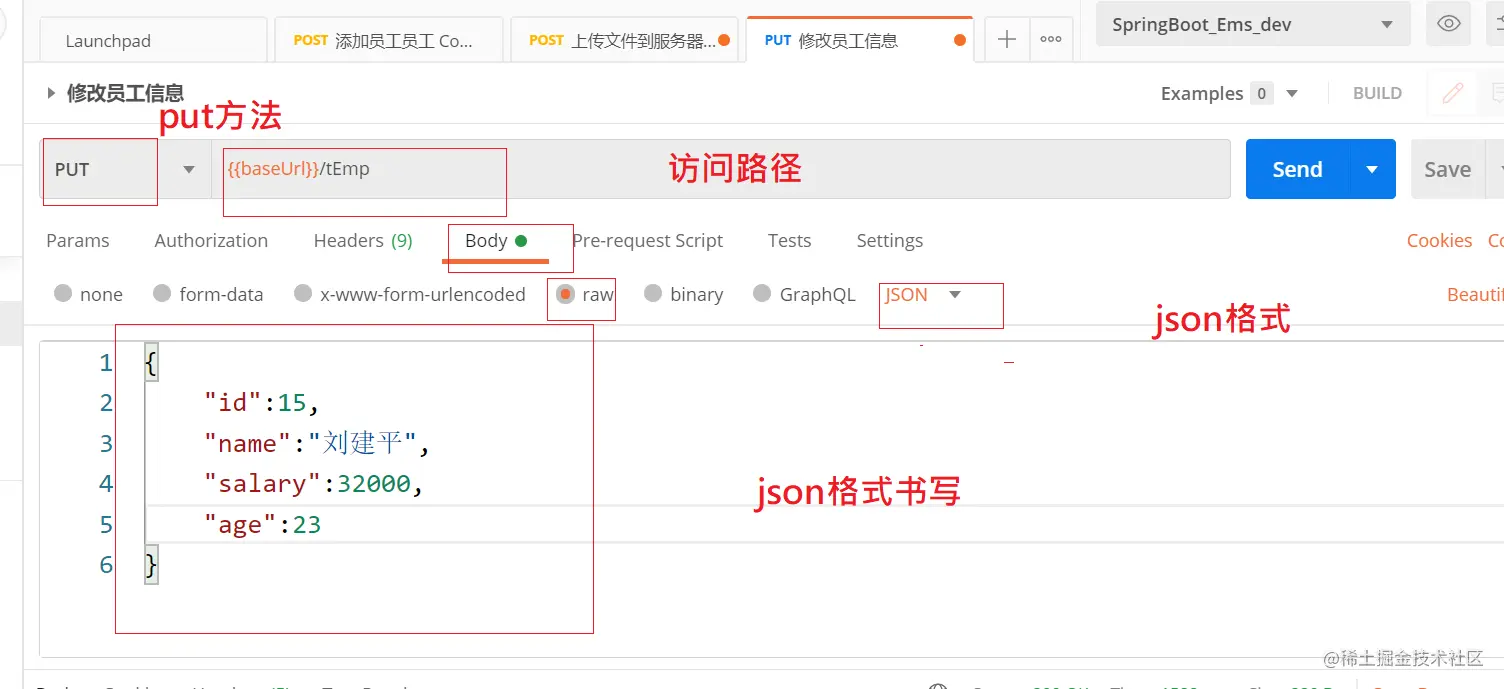Viewport: 1504px width, 689px height.
Task: Select the form-data body type
Action: (208, 294)
